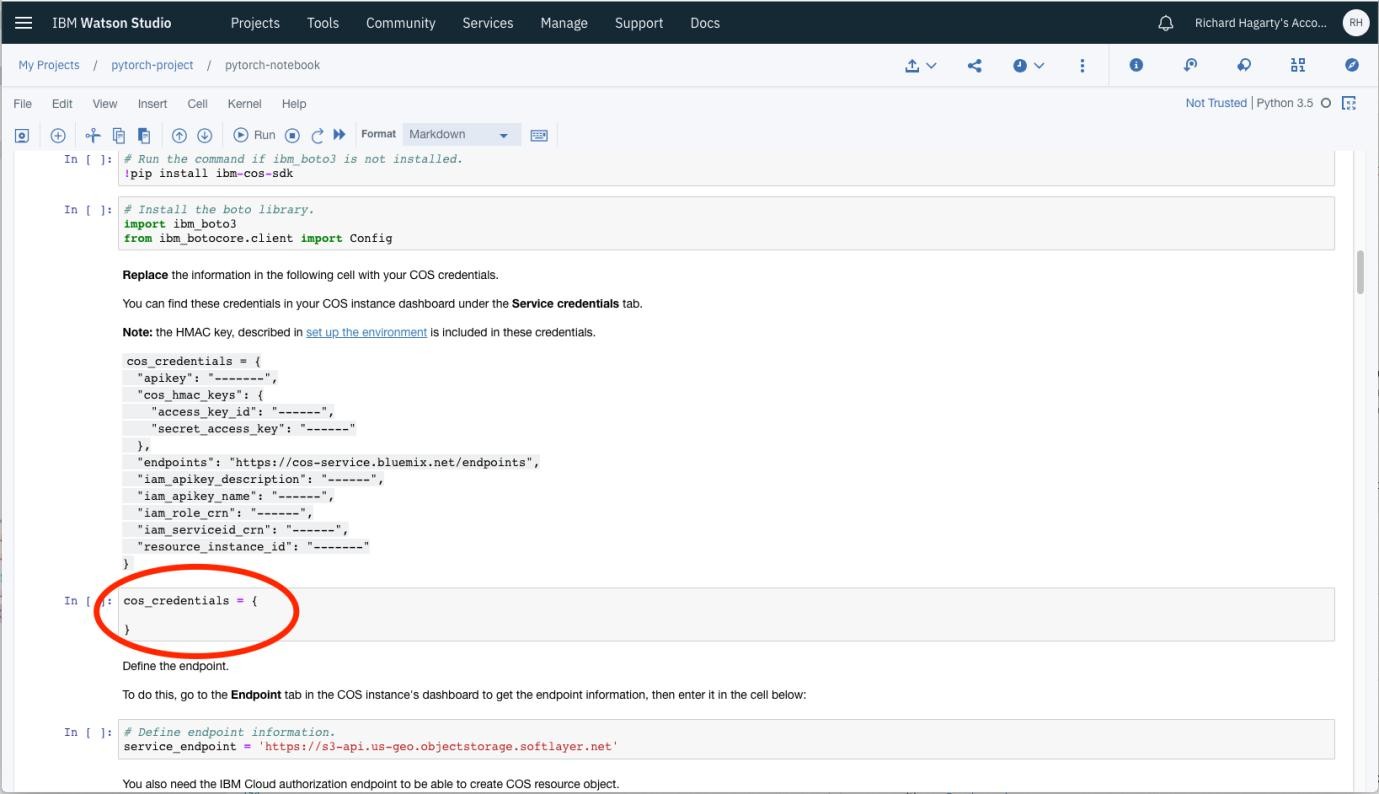Click the Share notebook icon

click(x=974, y=64)
